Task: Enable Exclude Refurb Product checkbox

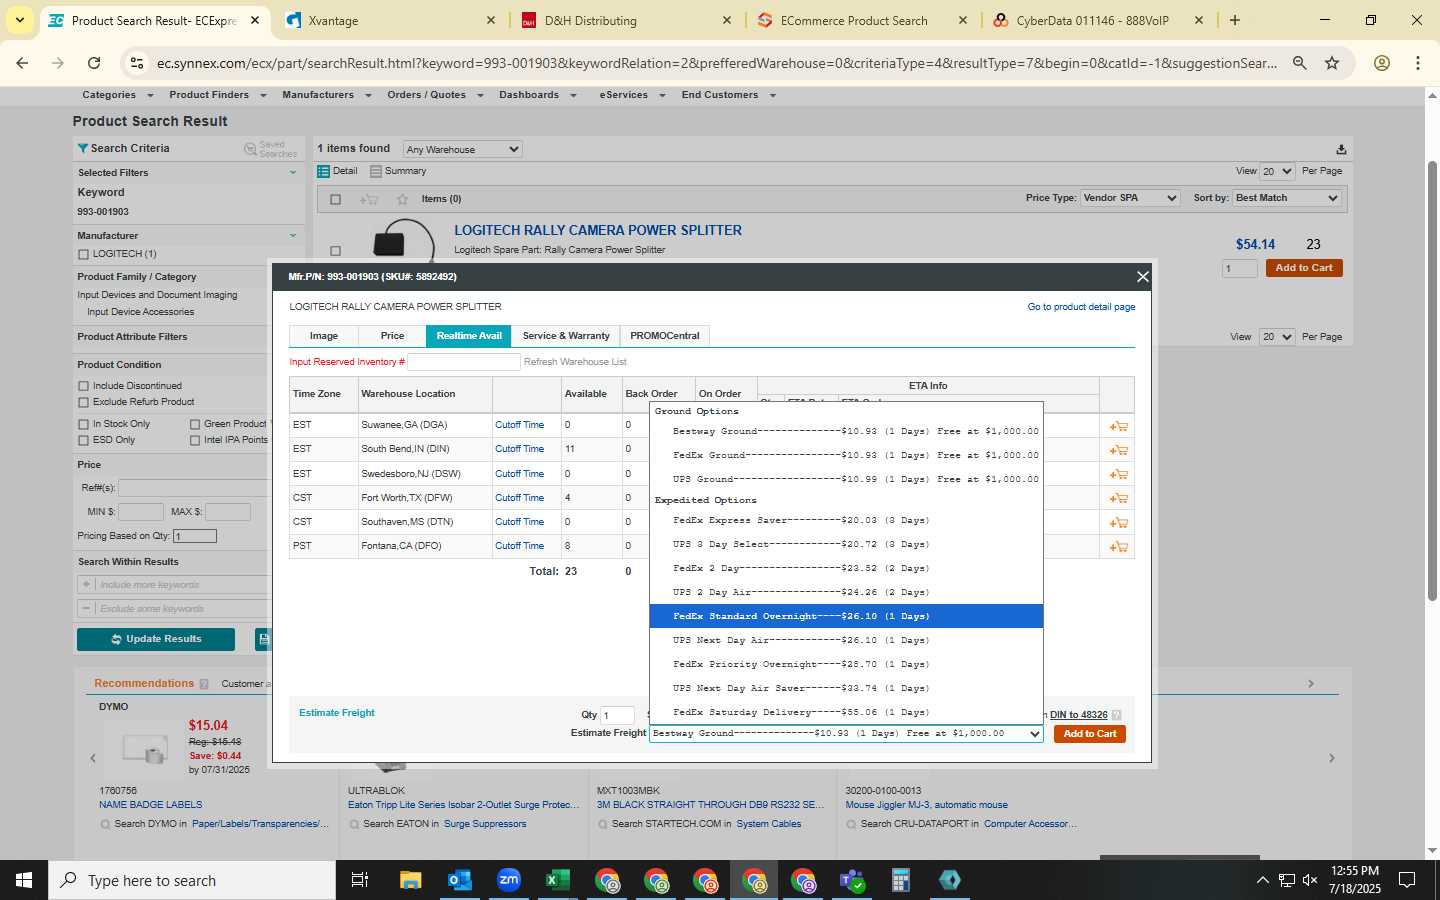Action: coord(83,402)
